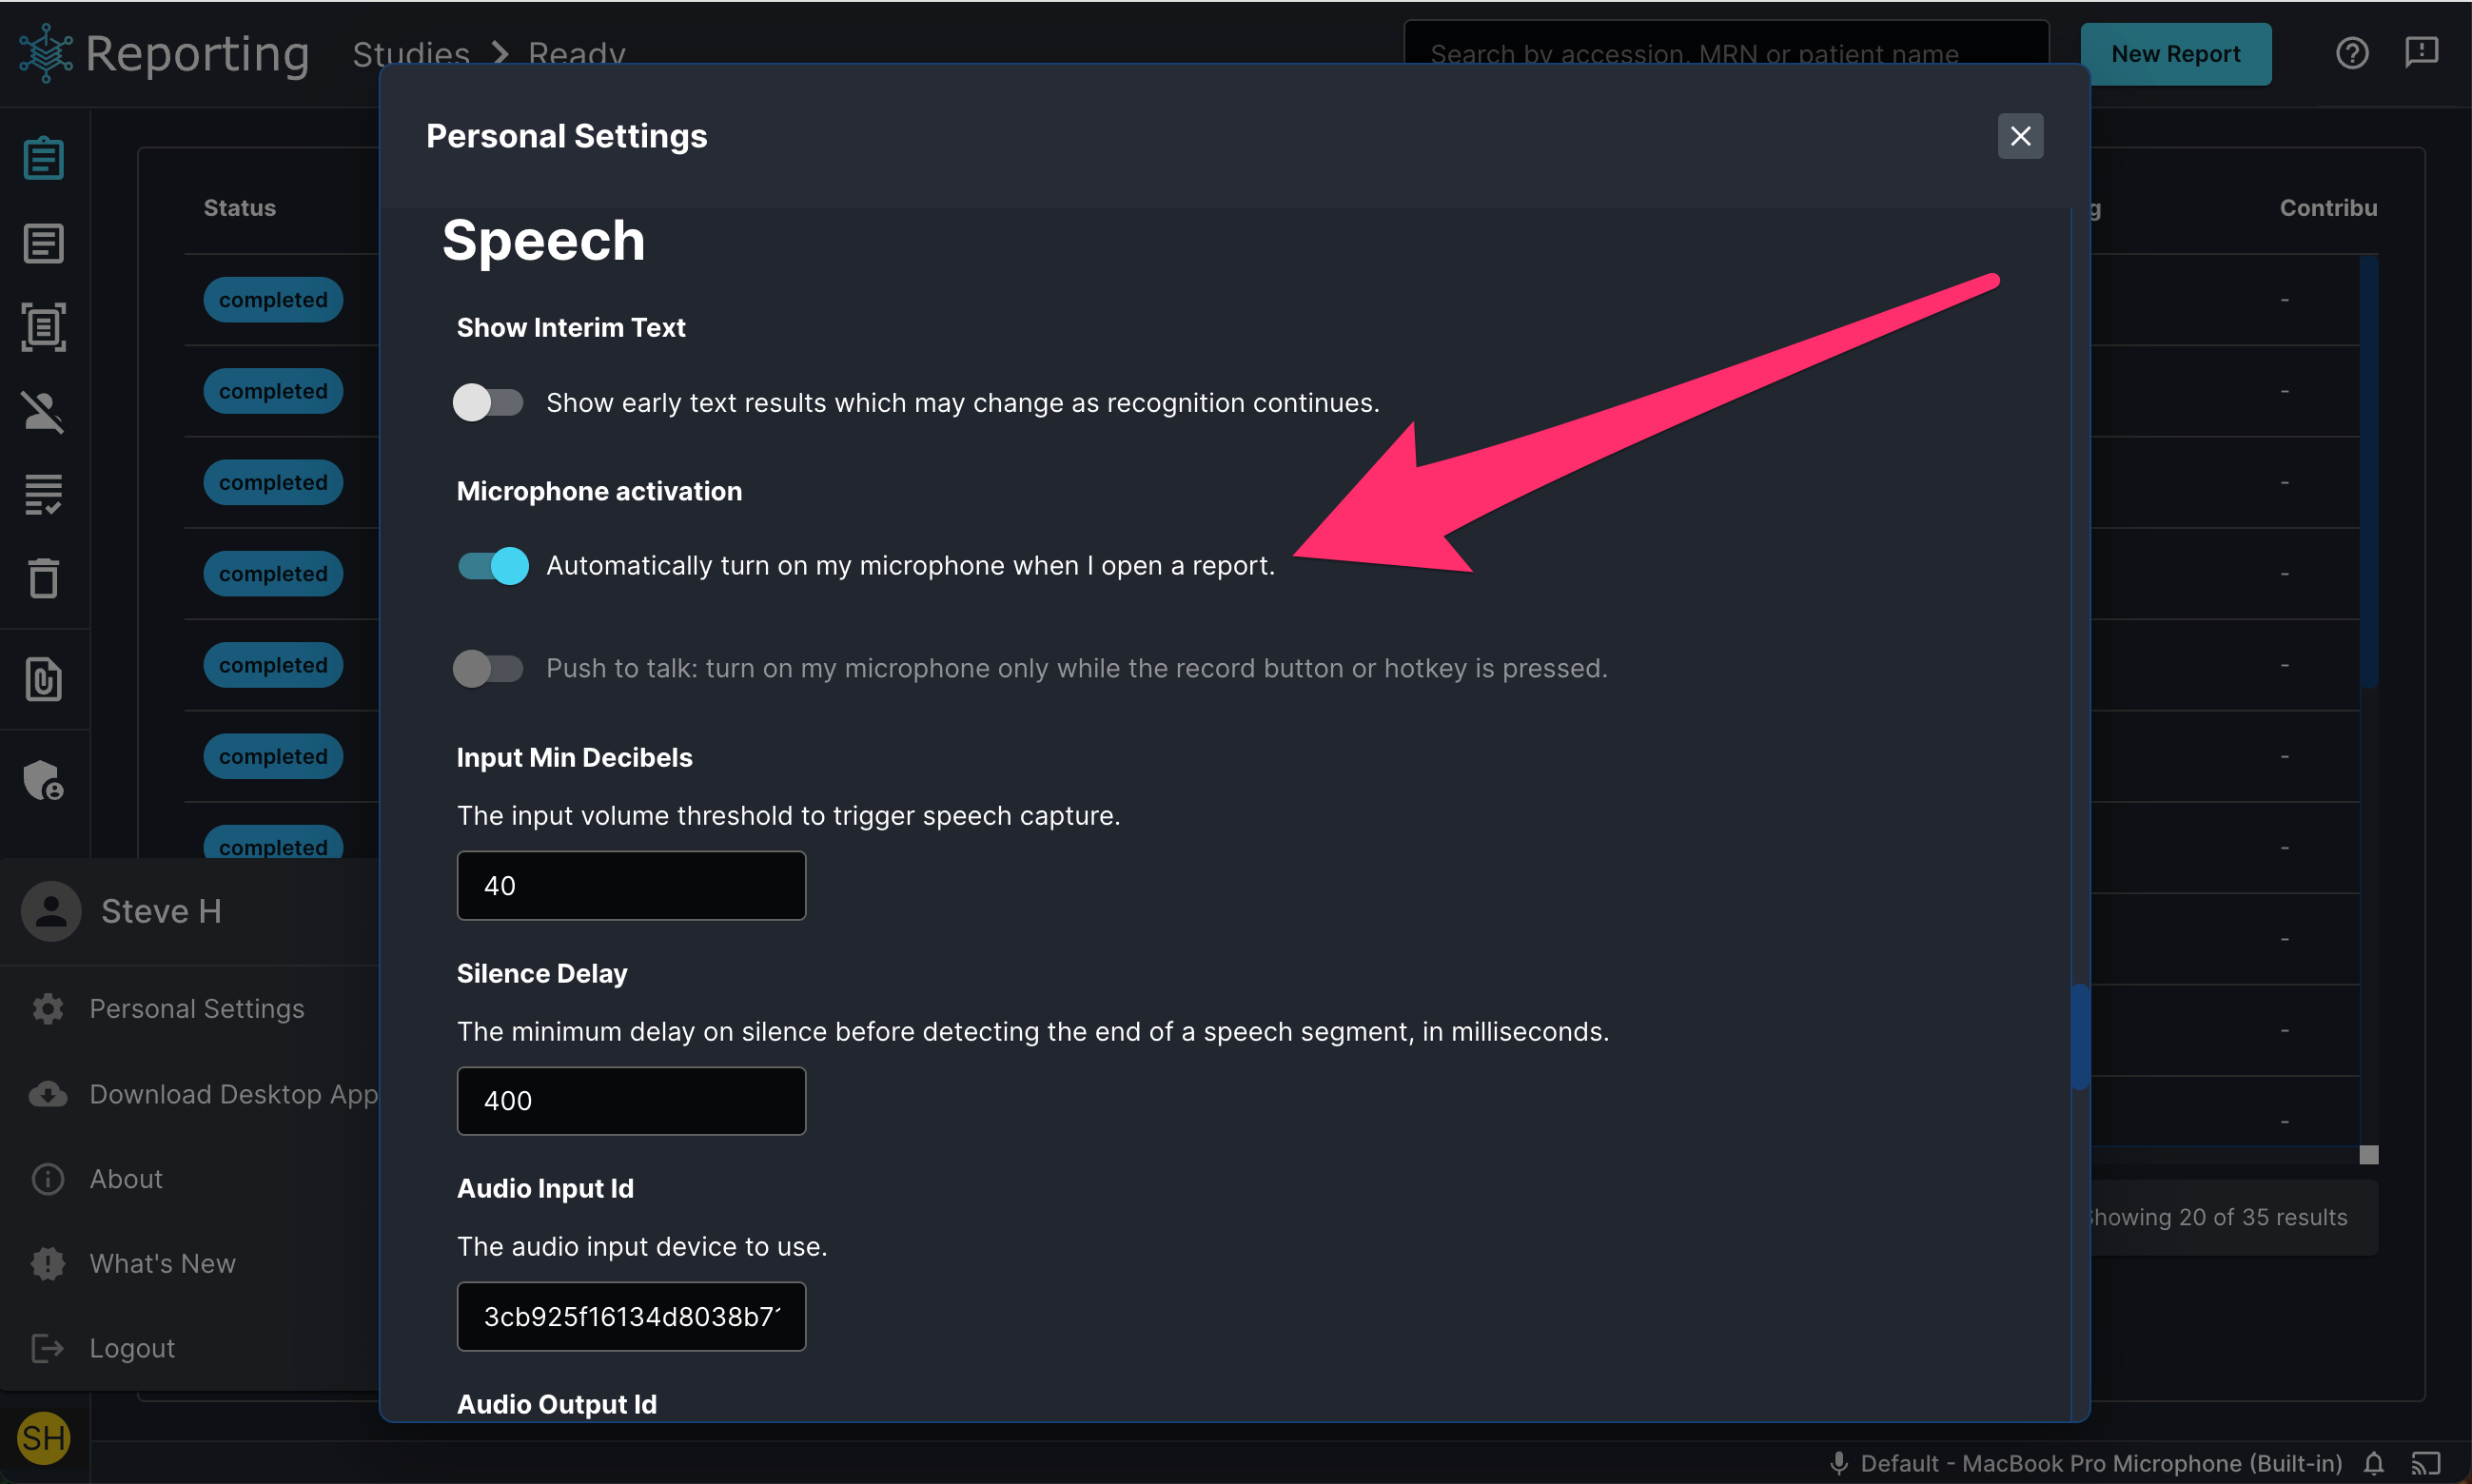Open the clipboard worklist sidebar icon

coord(43,159)
